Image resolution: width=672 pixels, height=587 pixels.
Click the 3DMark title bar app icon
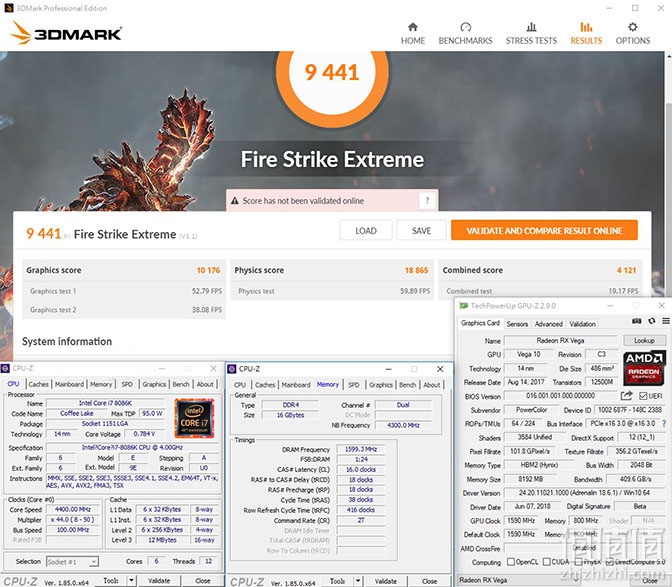pyautogui.click(x=9, y=8)
